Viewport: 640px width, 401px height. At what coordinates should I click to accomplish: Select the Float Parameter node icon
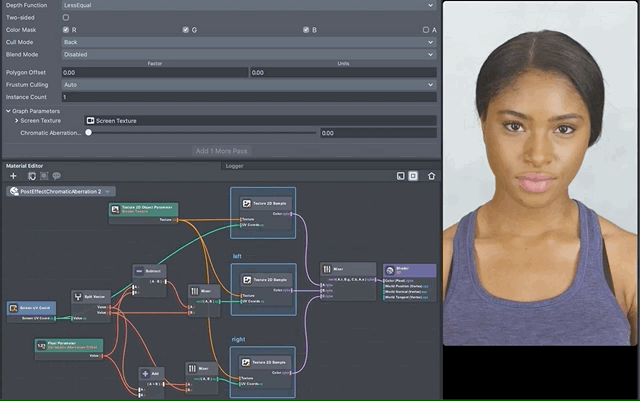(41, 345)
